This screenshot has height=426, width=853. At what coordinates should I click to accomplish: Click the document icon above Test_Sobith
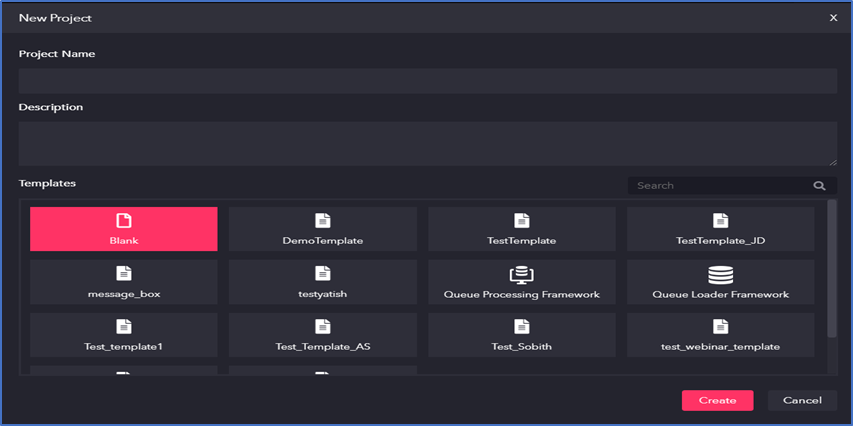[x=522, y=326]
